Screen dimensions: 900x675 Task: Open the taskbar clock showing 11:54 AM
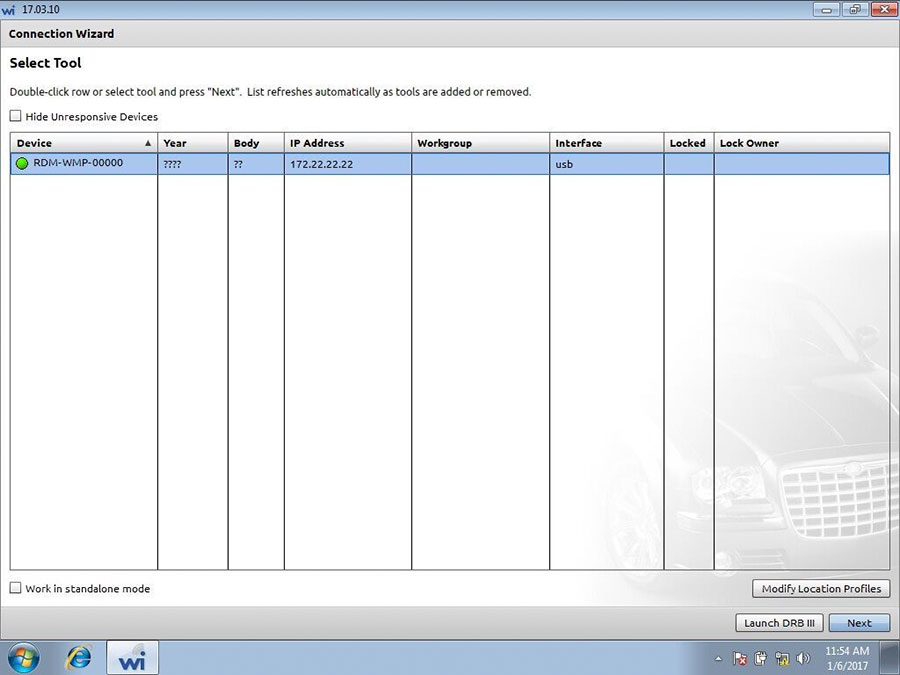tap(847, 658)
